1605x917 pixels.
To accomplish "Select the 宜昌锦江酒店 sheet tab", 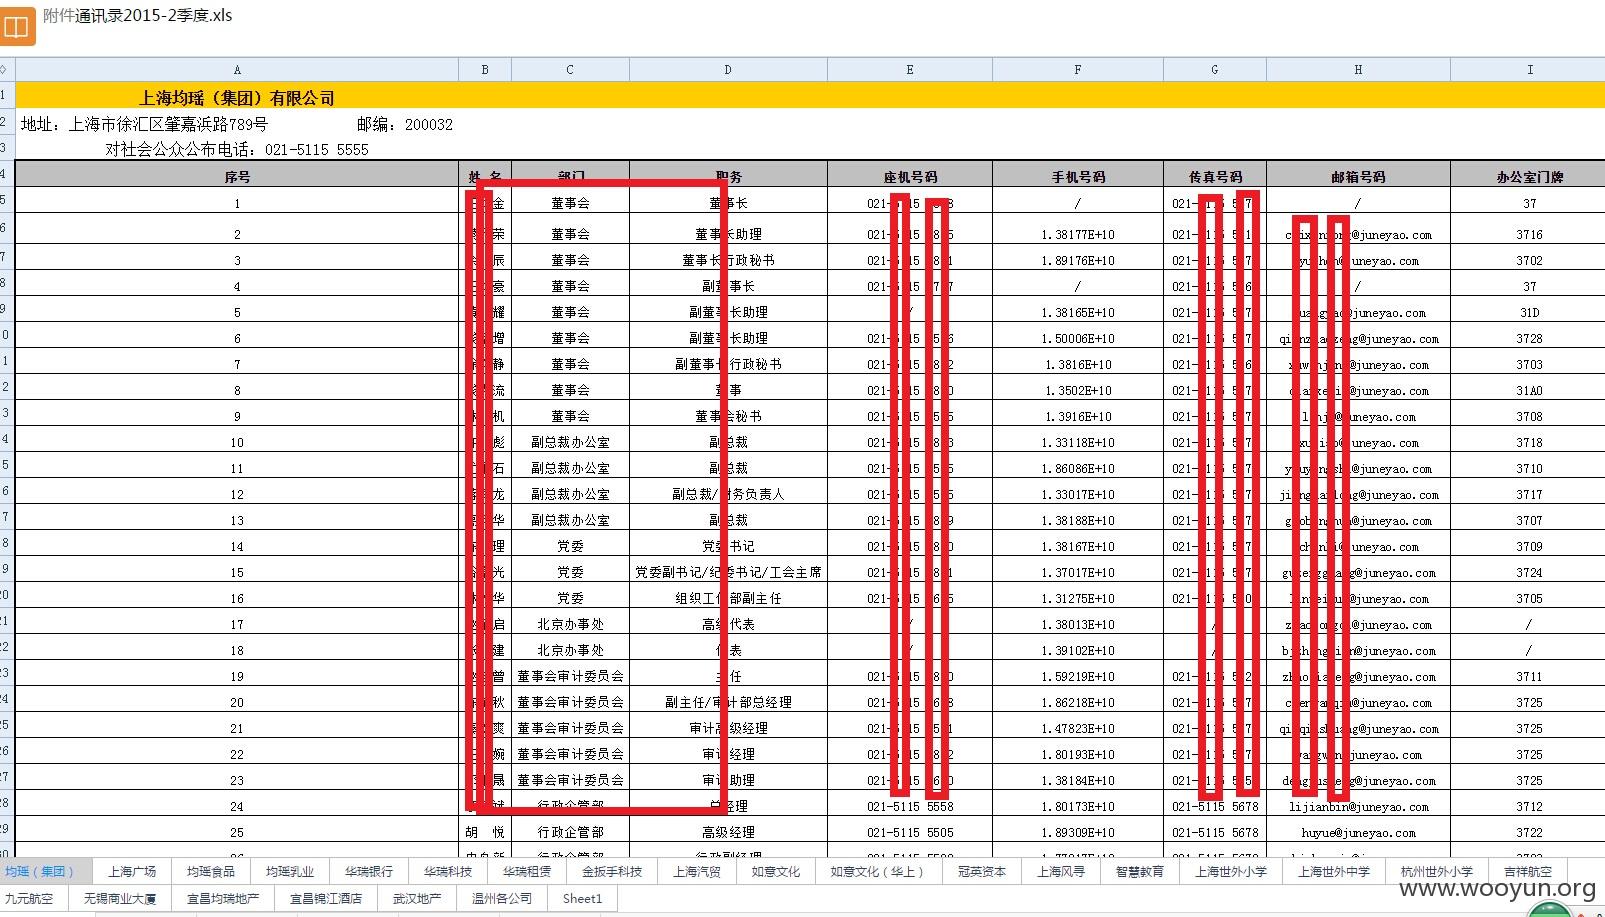I will coord(326,898).
